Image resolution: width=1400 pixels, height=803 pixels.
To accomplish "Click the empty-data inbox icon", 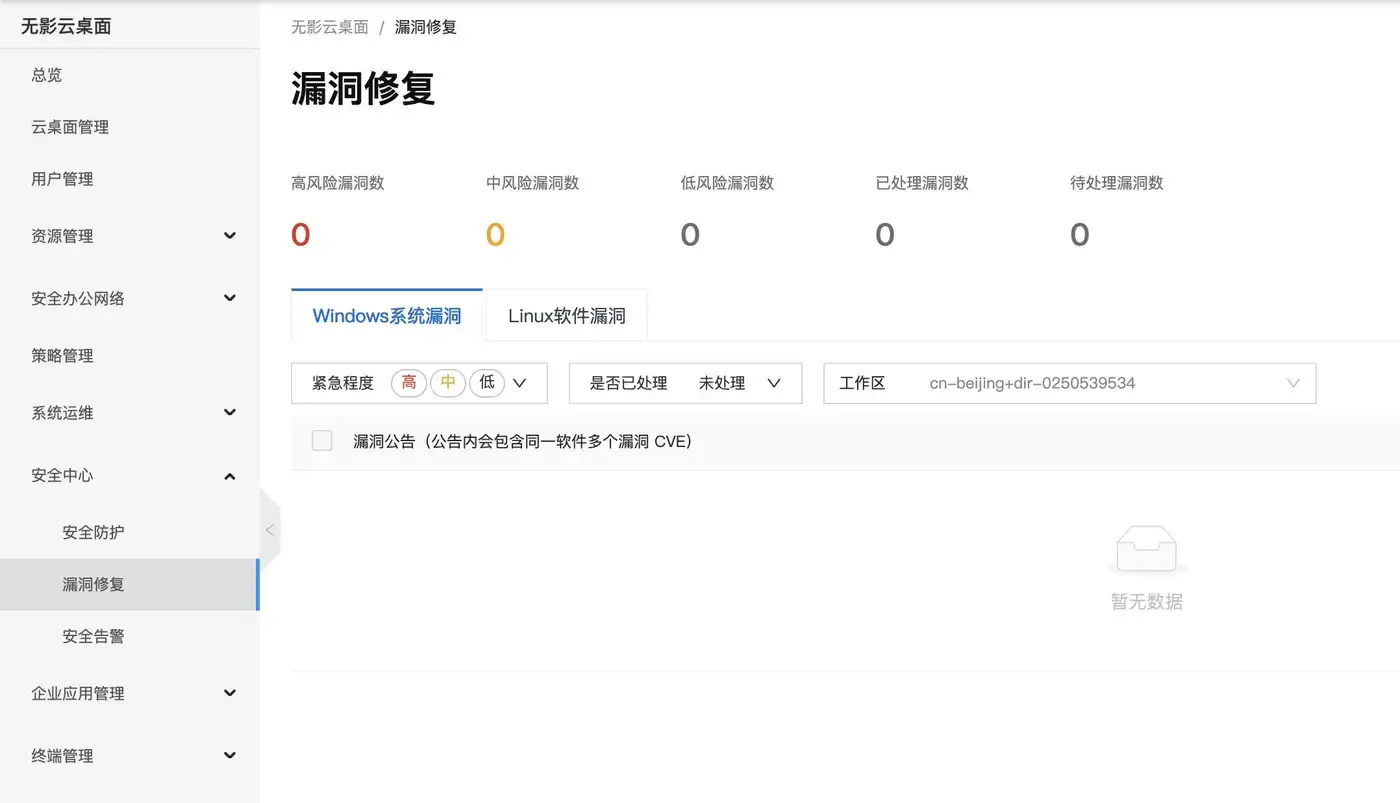I will click(1146, 549).
